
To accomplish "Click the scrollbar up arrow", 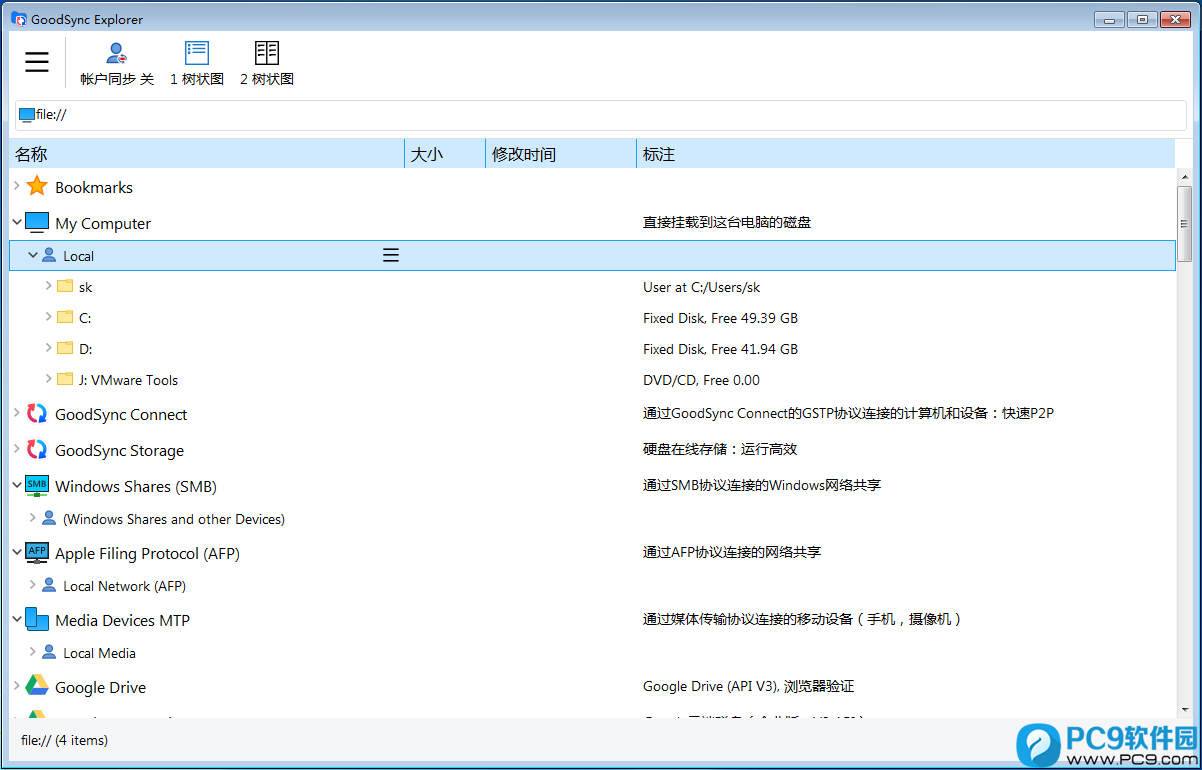I will [x=1184, y=176].
